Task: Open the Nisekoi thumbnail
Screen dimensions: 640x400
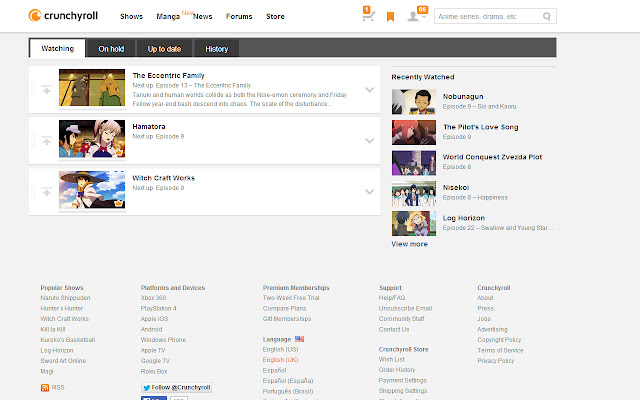Action: click(x=414, y=193)
